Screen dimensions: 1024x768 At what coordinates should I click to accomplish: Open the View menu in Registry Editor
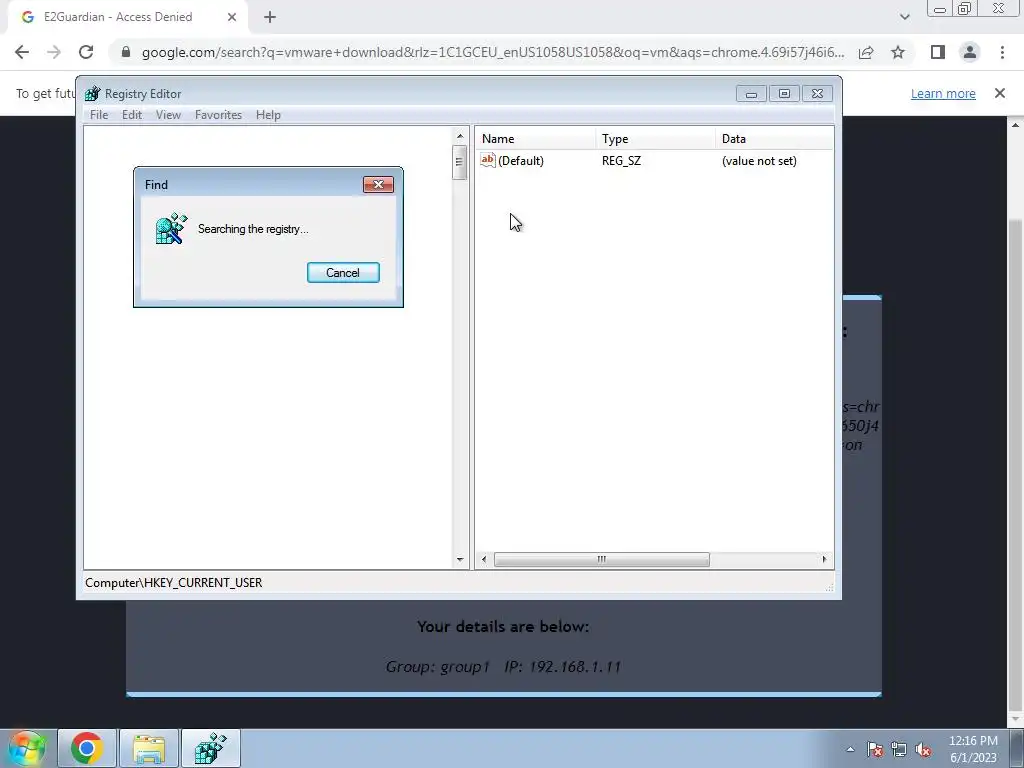click(168, 115)
